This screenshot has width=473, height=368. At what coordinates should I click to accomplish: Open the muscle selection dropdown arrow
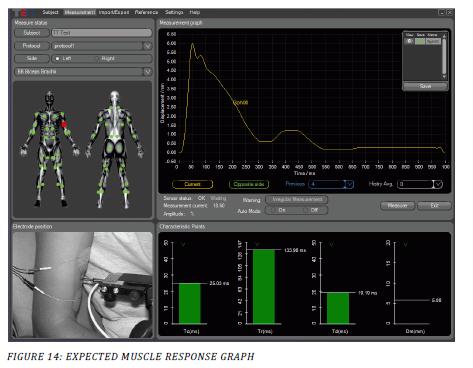click(x=148, y=72)
